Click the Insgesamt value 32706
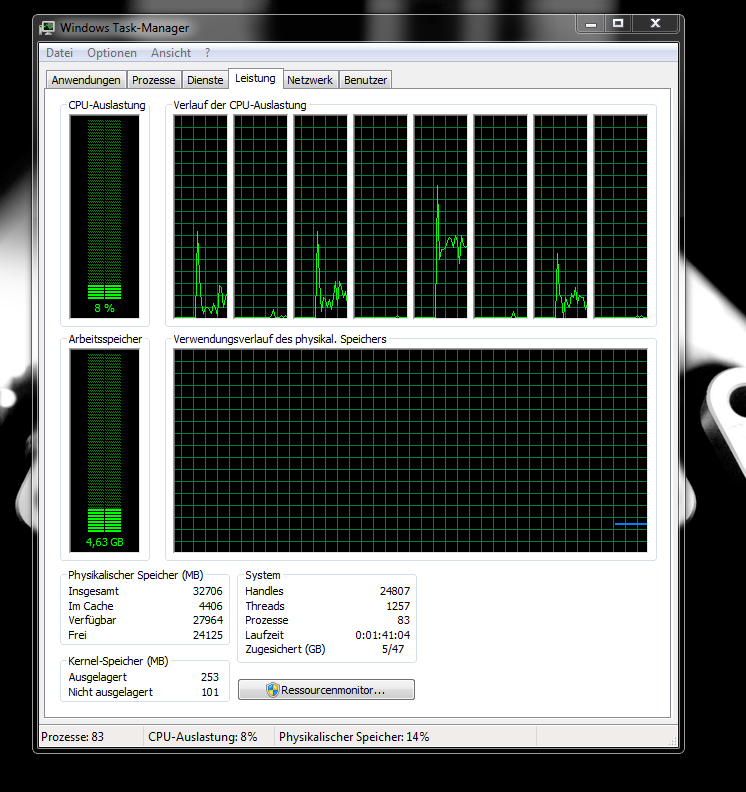Screen dimensions: 746x792 (x=208, y=591)
